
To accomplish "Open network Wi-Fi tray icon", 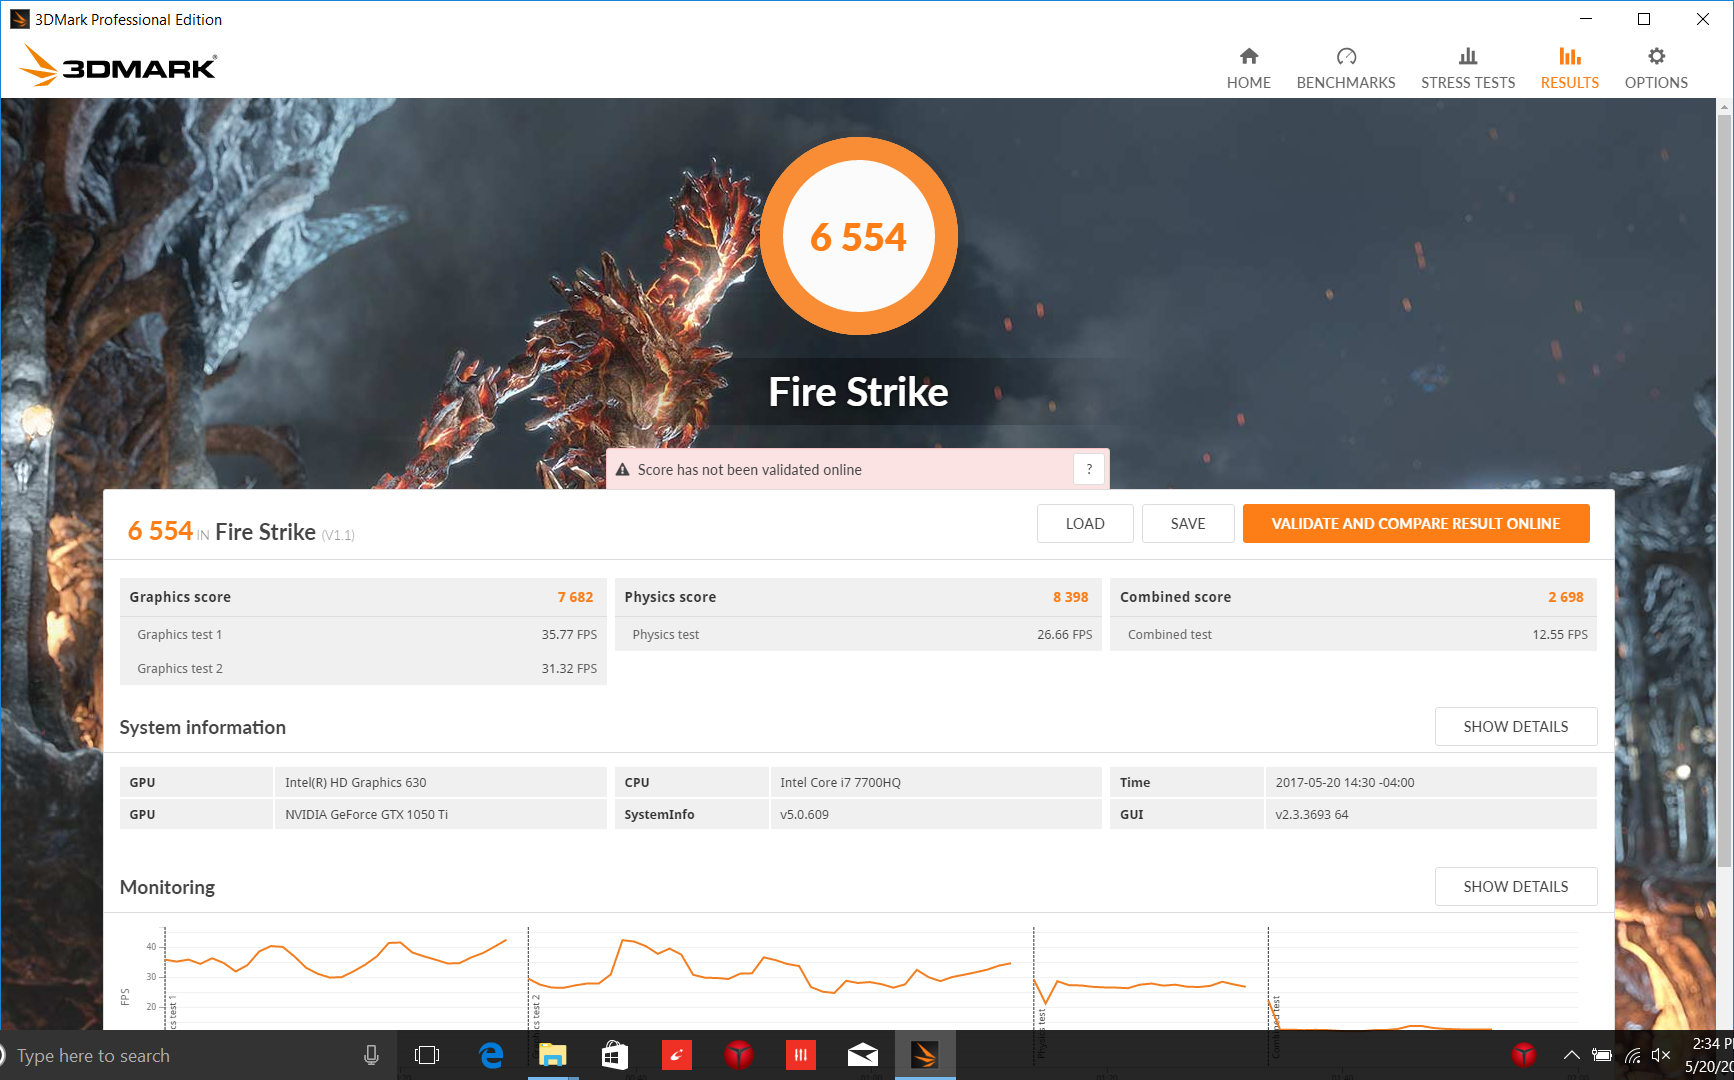I will (1633, 1055).
